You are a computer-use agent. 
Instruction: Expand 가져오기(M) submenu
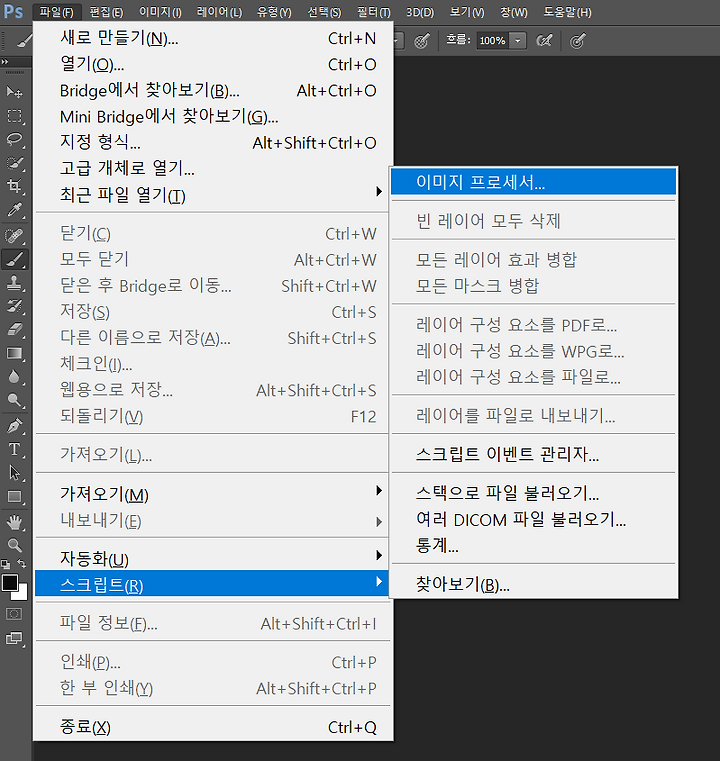(x=213, y=494)
